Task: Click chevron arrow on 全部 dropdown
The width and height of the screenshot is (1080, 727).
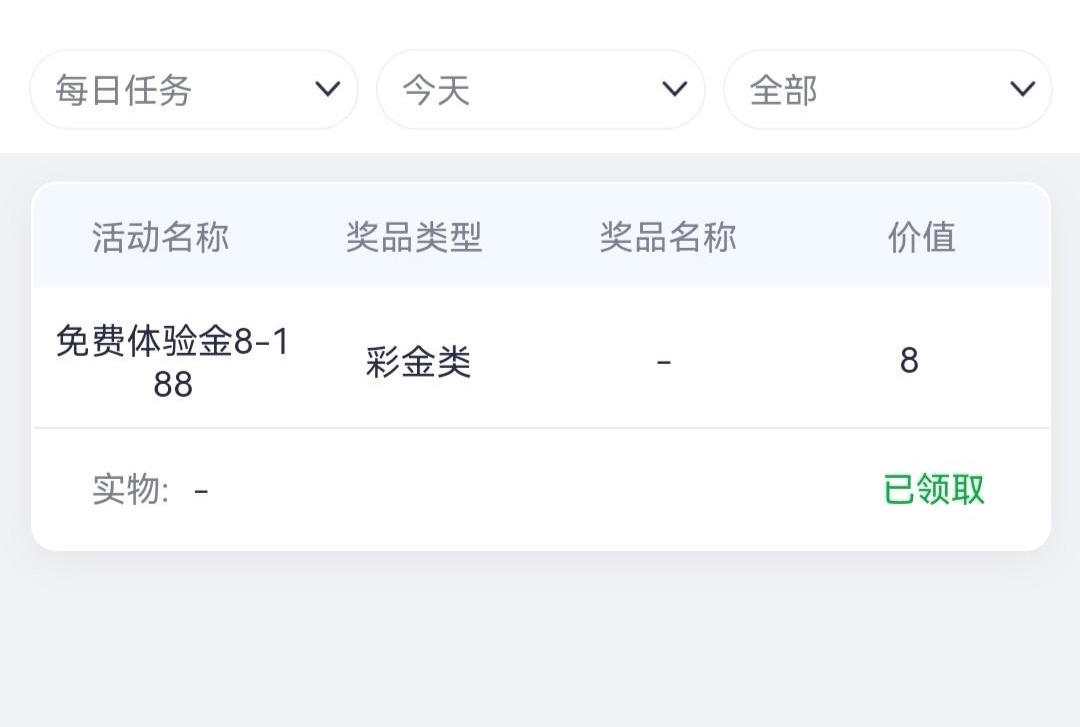Action: 1021,90
